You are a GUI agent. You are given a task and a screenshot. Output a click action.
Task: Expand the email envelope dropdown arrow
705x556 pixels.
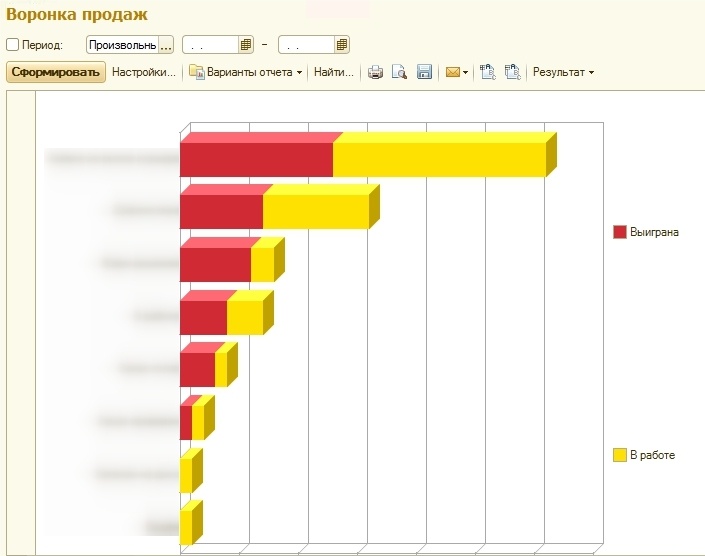(x=465, y=72)
